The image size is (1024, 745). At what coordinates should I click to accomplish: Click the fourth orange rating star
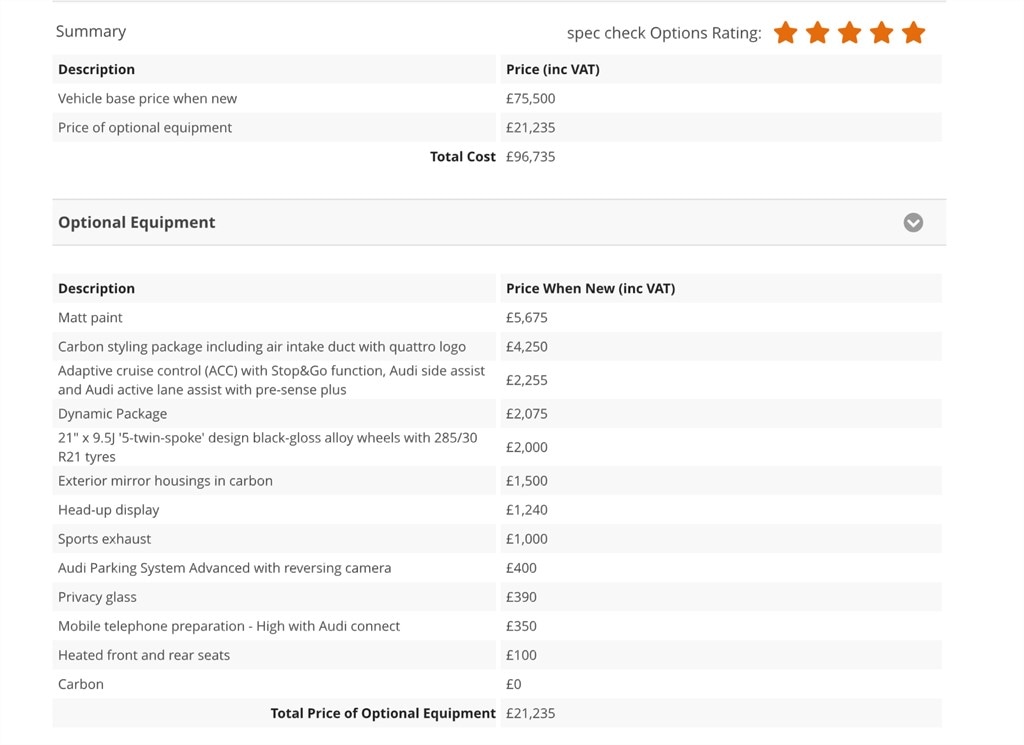[x=881, y=32]
